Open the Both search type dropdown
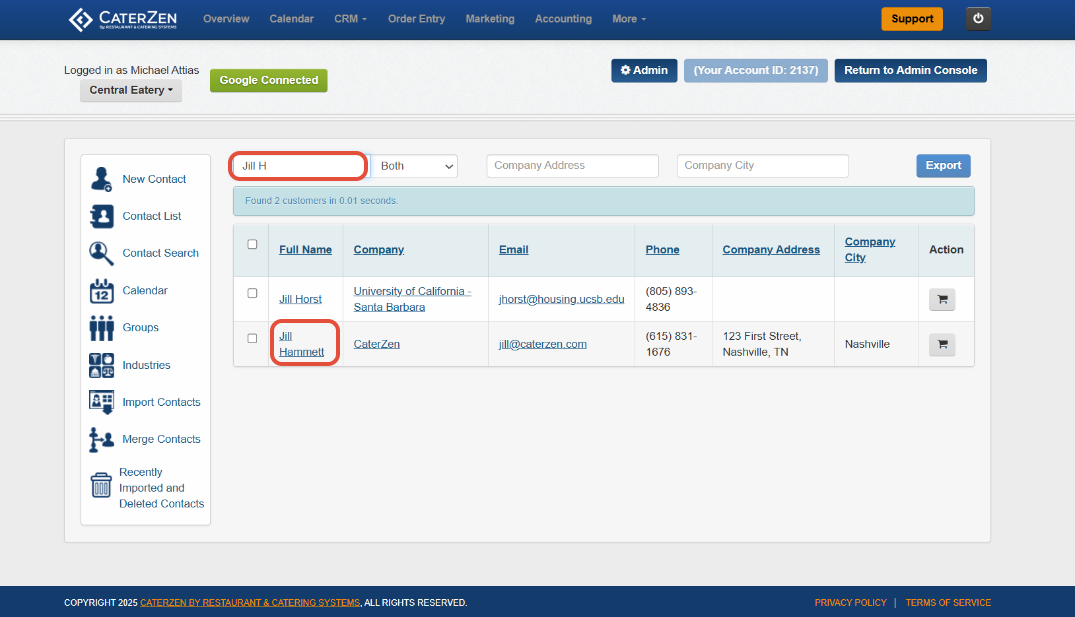Screen dimensions: 1075x617 pyautogui.click(x=415, y=166)
